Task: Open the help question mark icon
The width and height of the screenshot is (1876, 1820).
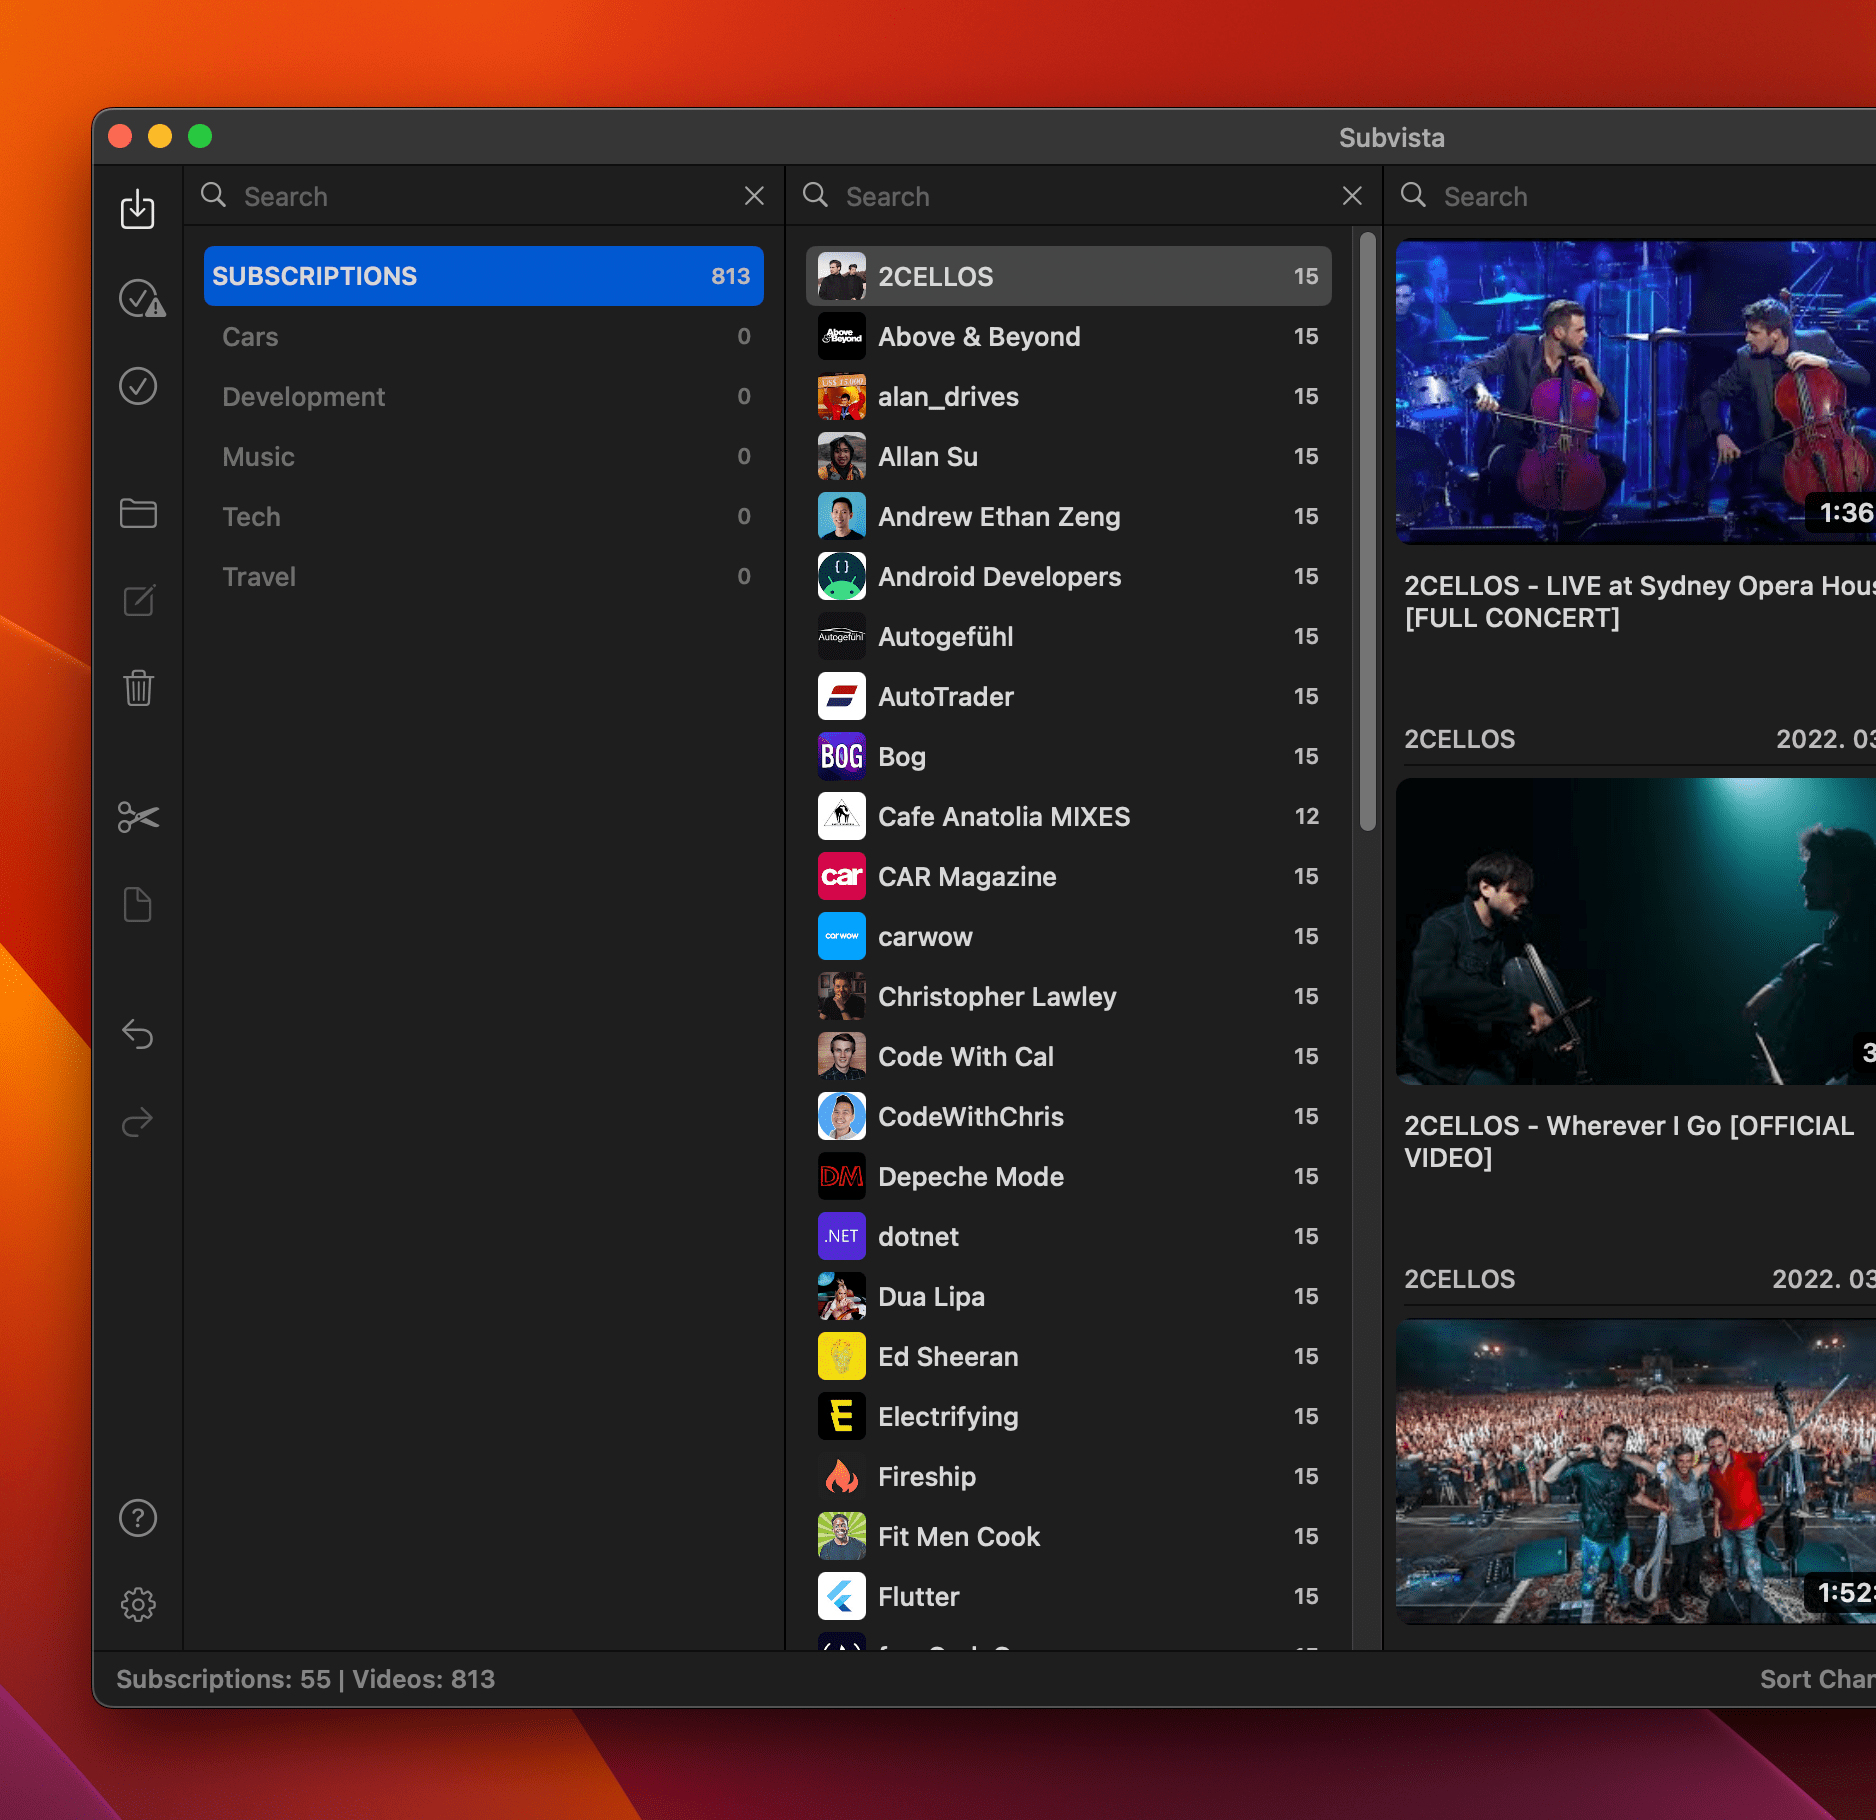Action: click(x=138, y=1518)
